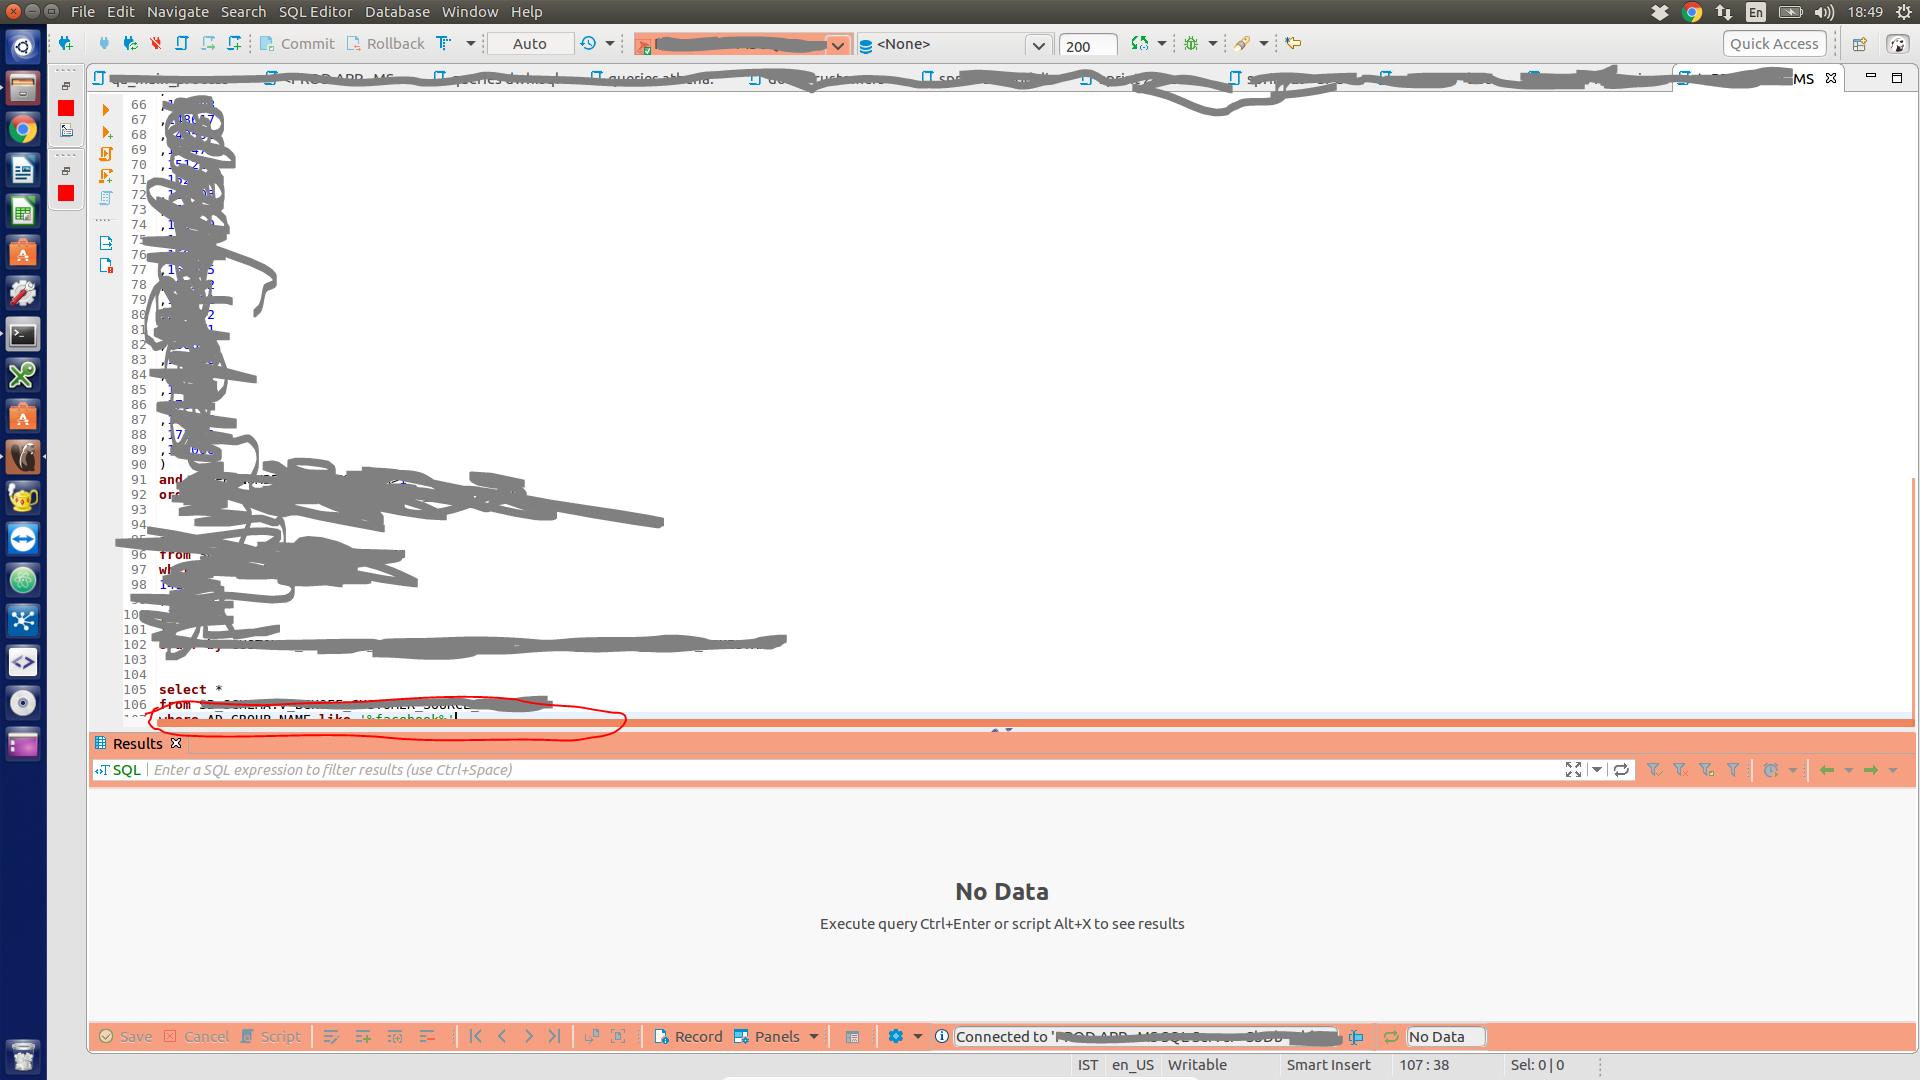Click the New SQL script plus icon
The image size is (1920, 1080).
click(234, 43)
